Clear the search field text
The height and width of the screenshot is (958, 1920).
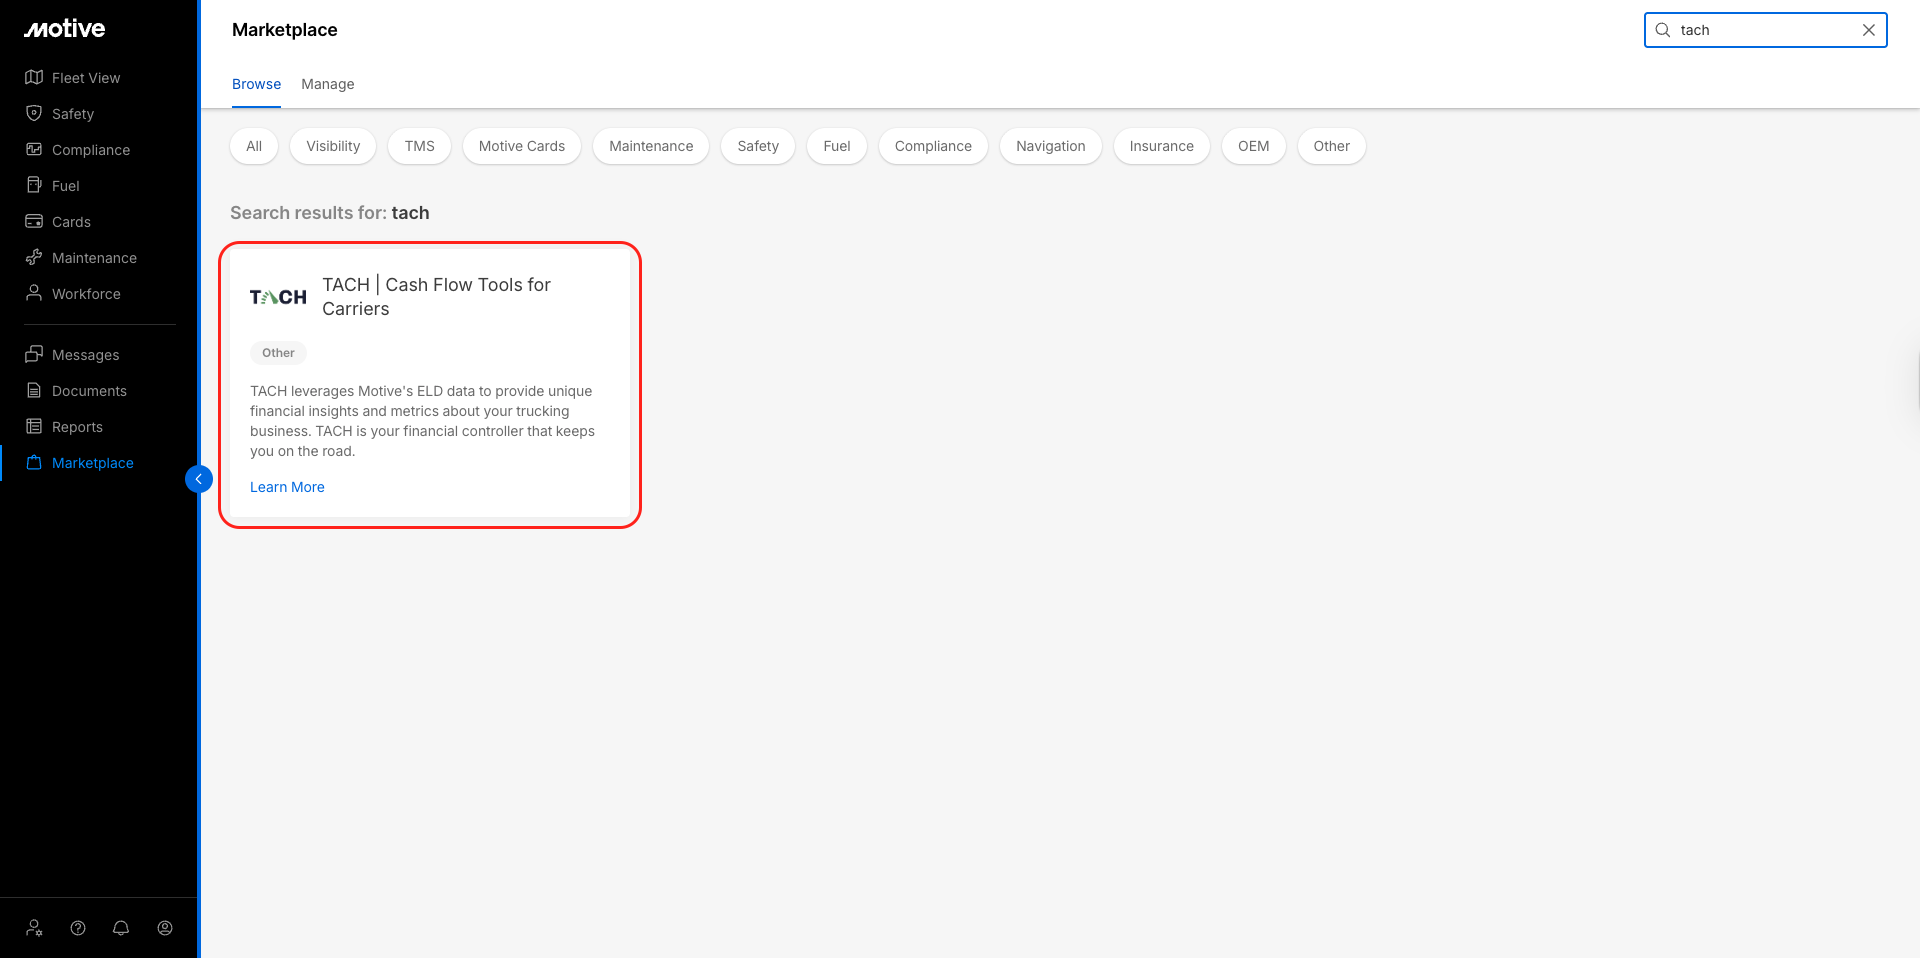pos(1869,30)
